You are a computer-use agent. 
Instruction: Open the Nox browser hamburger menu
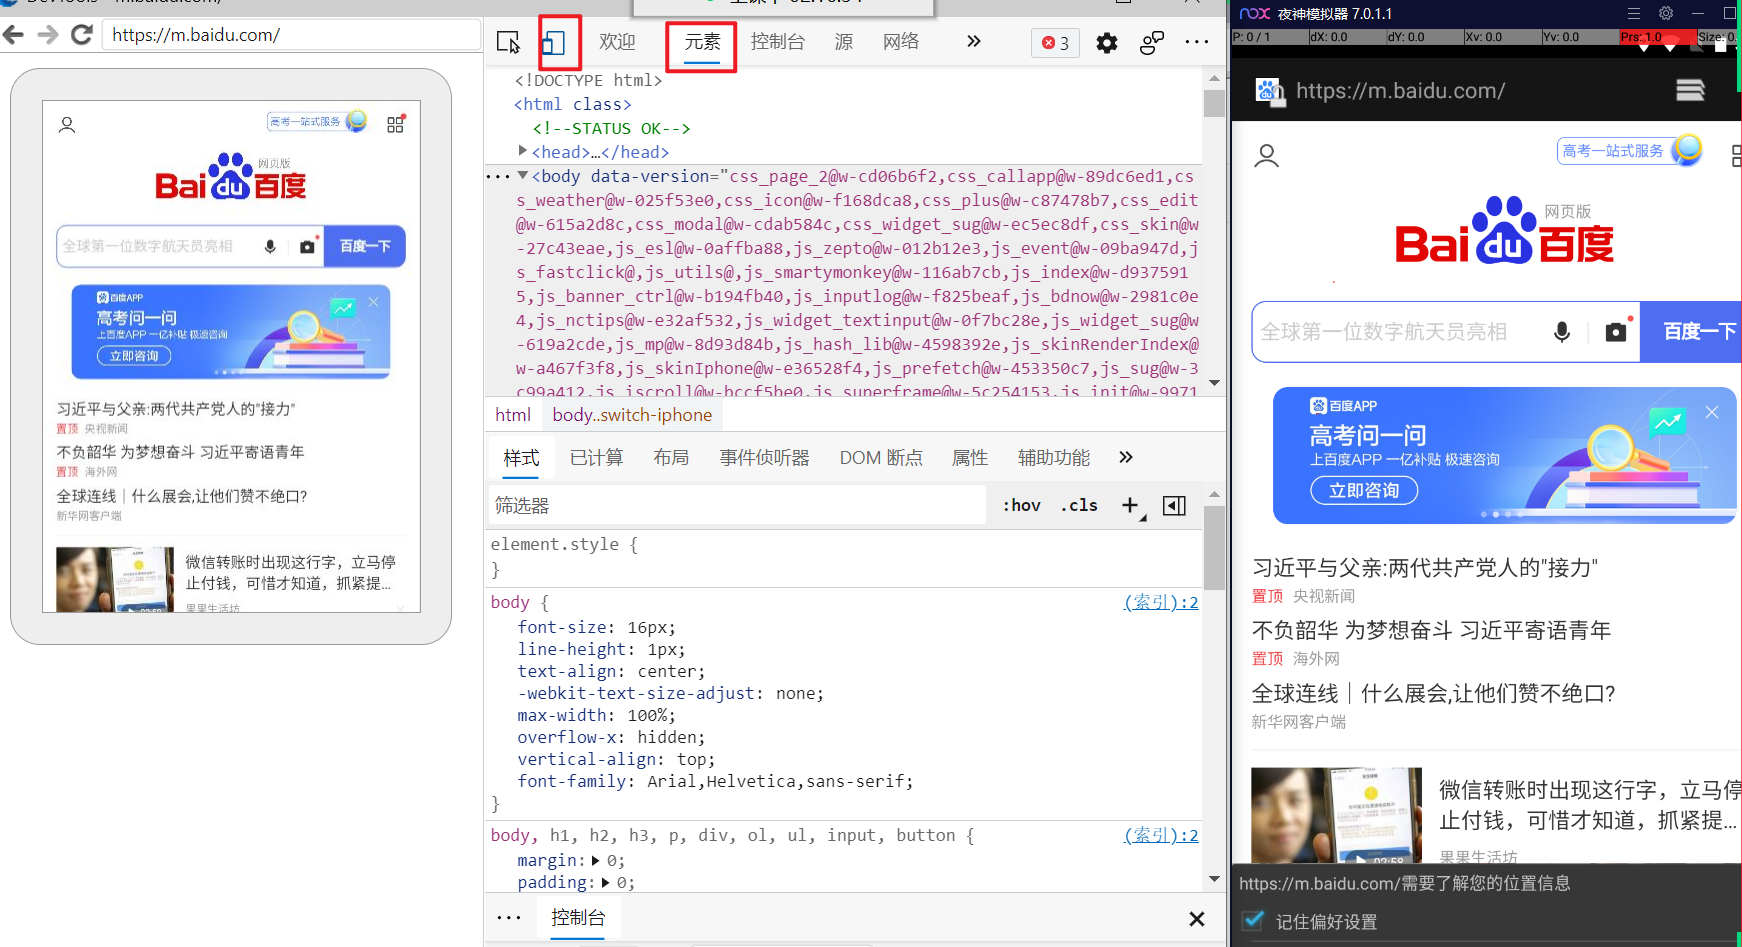tap(1690, 91)
